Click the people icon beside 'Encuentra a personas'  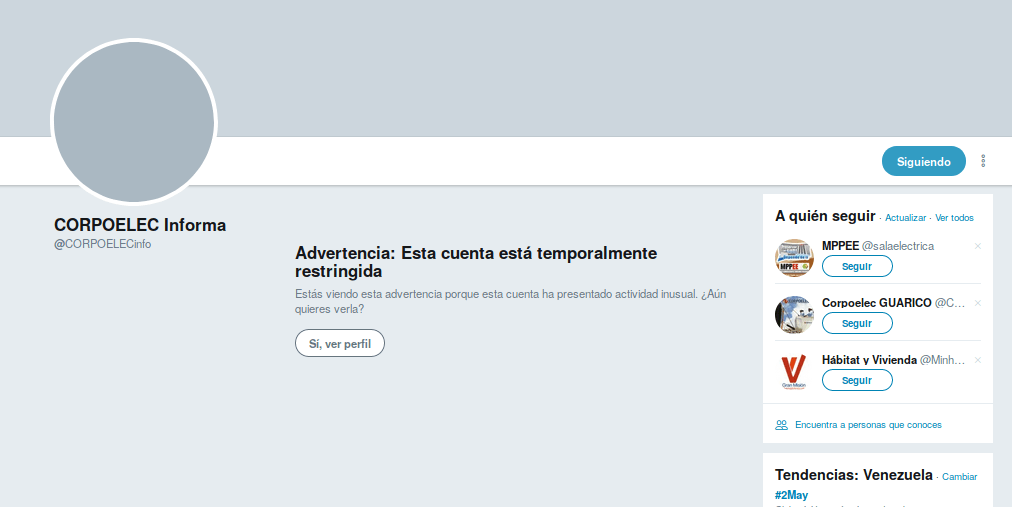point(782,425)
